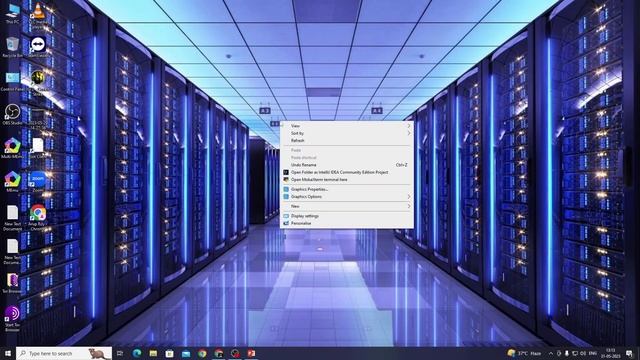Select the 2023-05 recording video file on desktop

coord(38,118)
